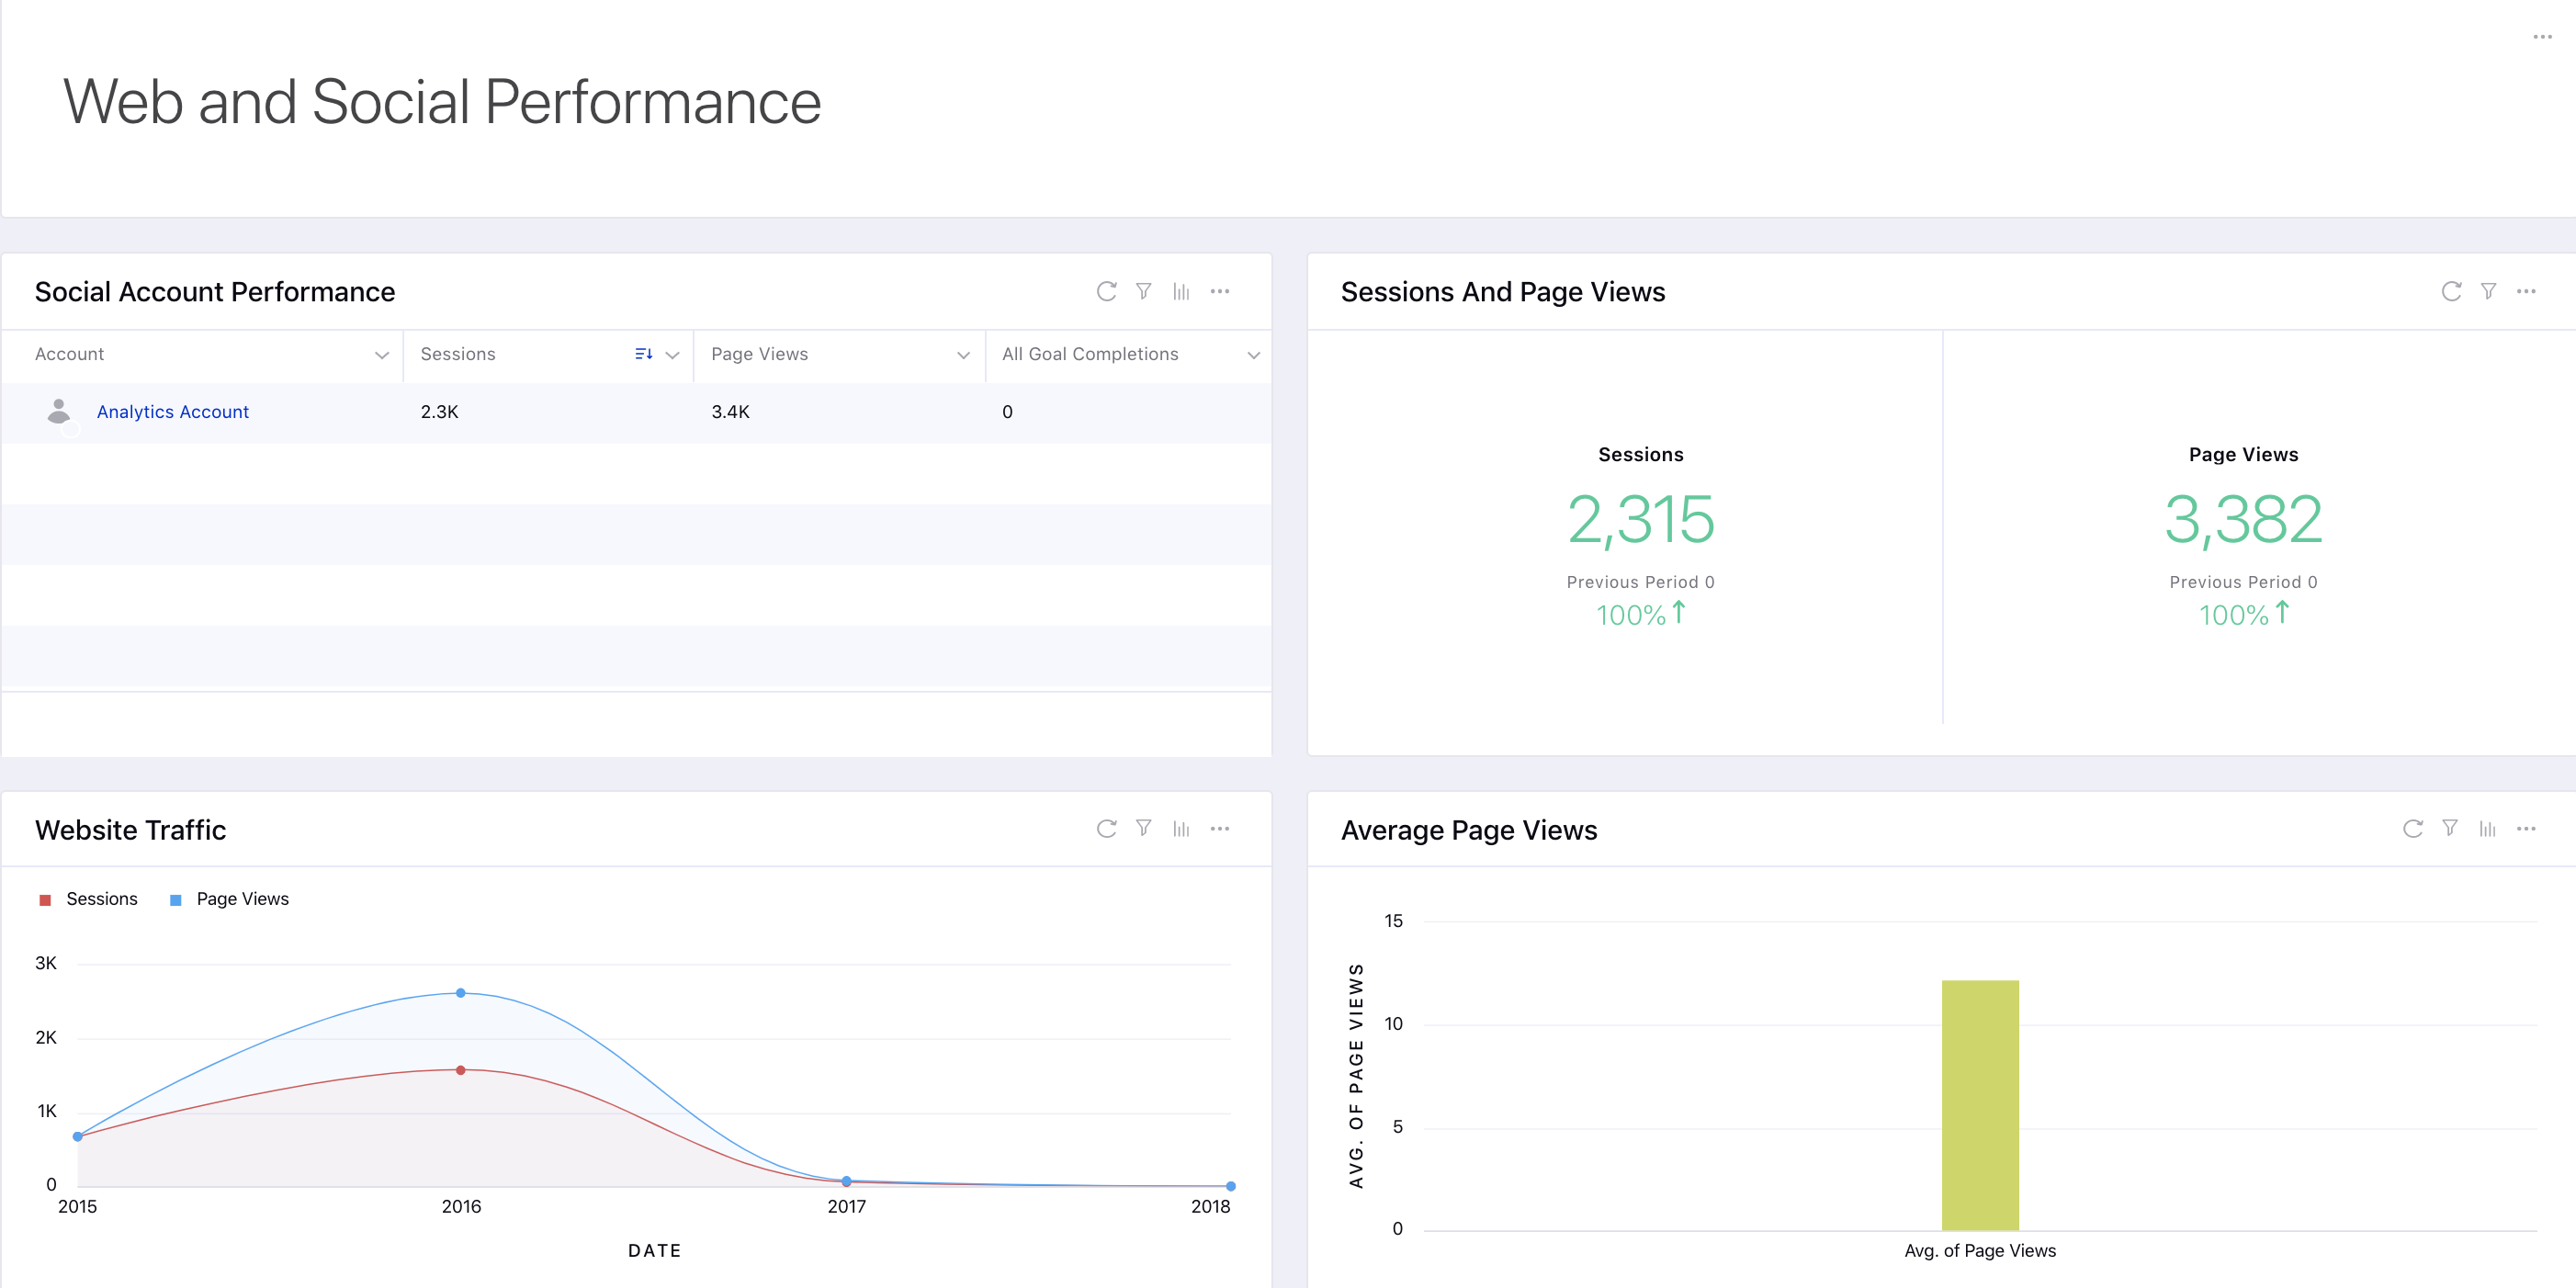Viewport: 2576px width, 1288px height.
Task: Open more options for Average Page Views
Action: point(2526,828)
